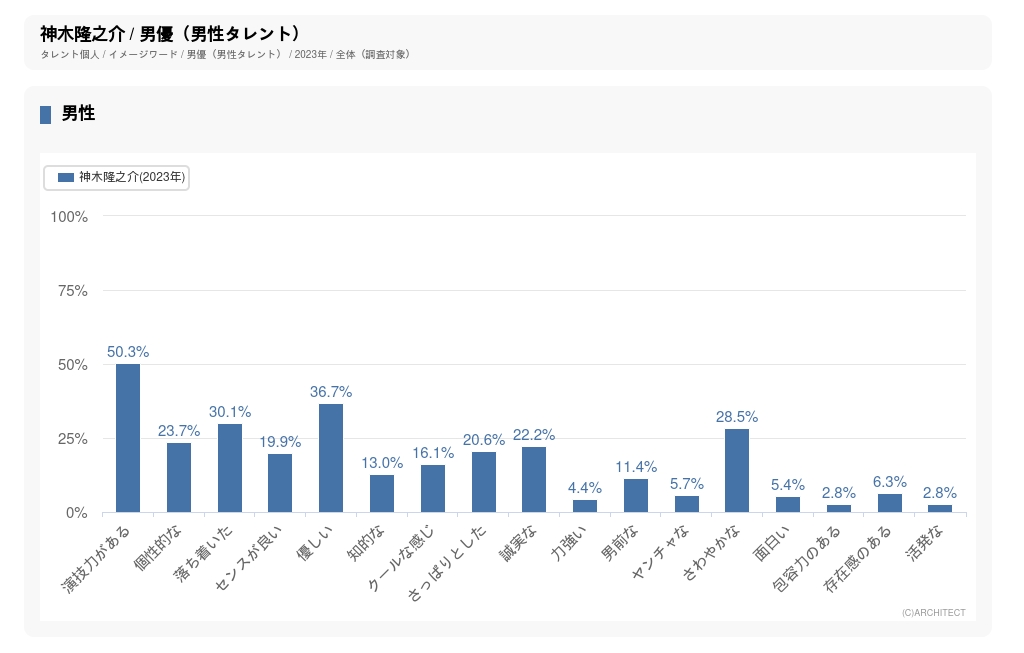This screenshot has height=653, width=1024.
Task: Select the 落ち着いた bar in chart
Action: tap(230, 468)
